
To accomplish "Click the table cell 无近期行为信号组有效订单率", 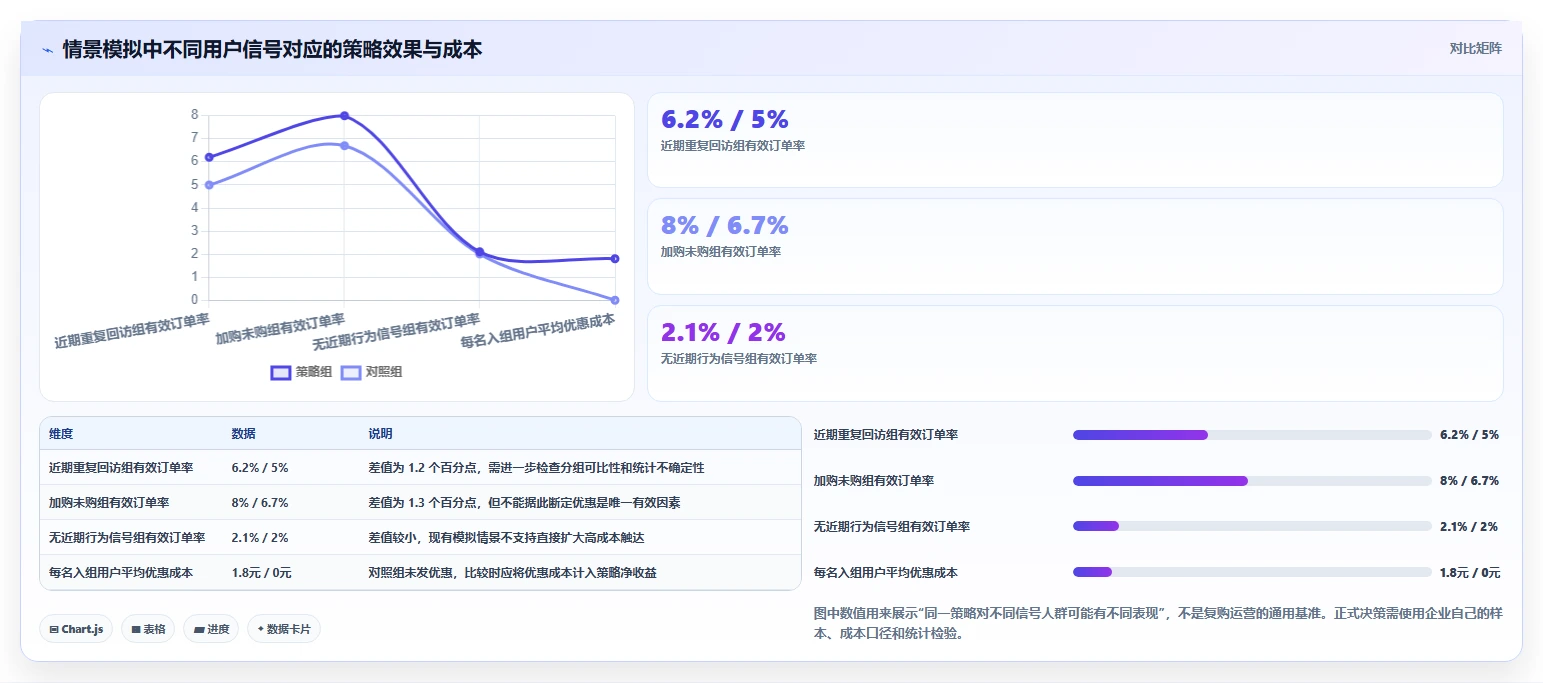I will 127,537.
